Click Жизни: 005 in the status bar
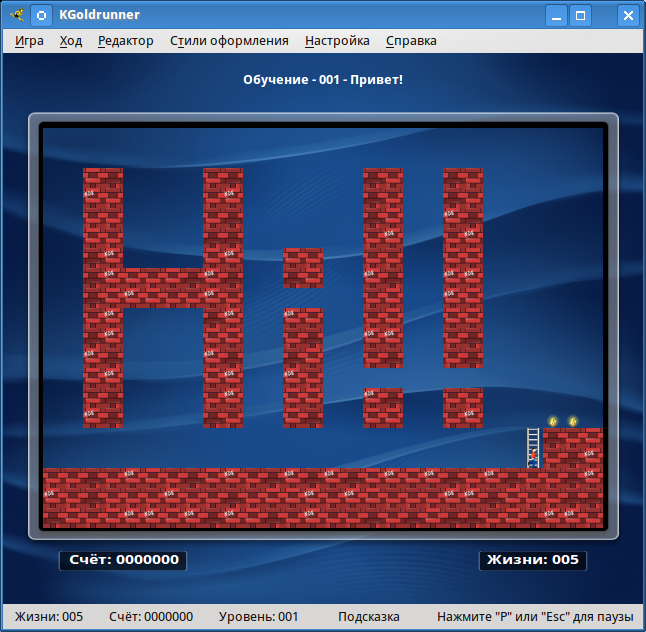Screen dimensions: 646x632 (x=49, y=617)
